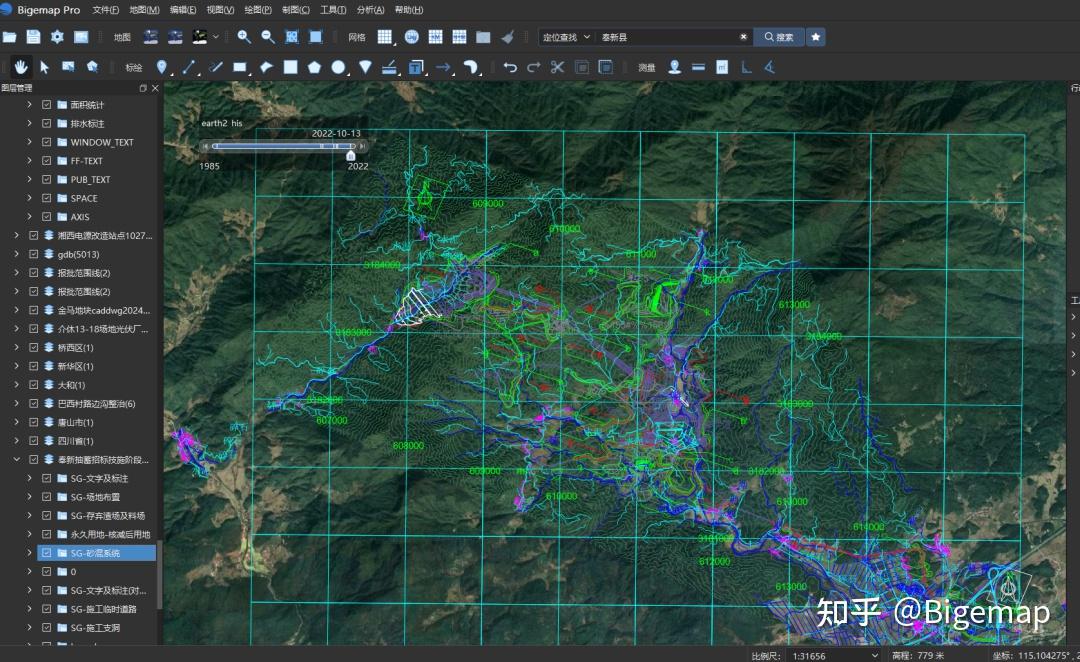Select the curved arrow drawing tool
This screenshot has width=1080, height=662.
tap(470, 67)
